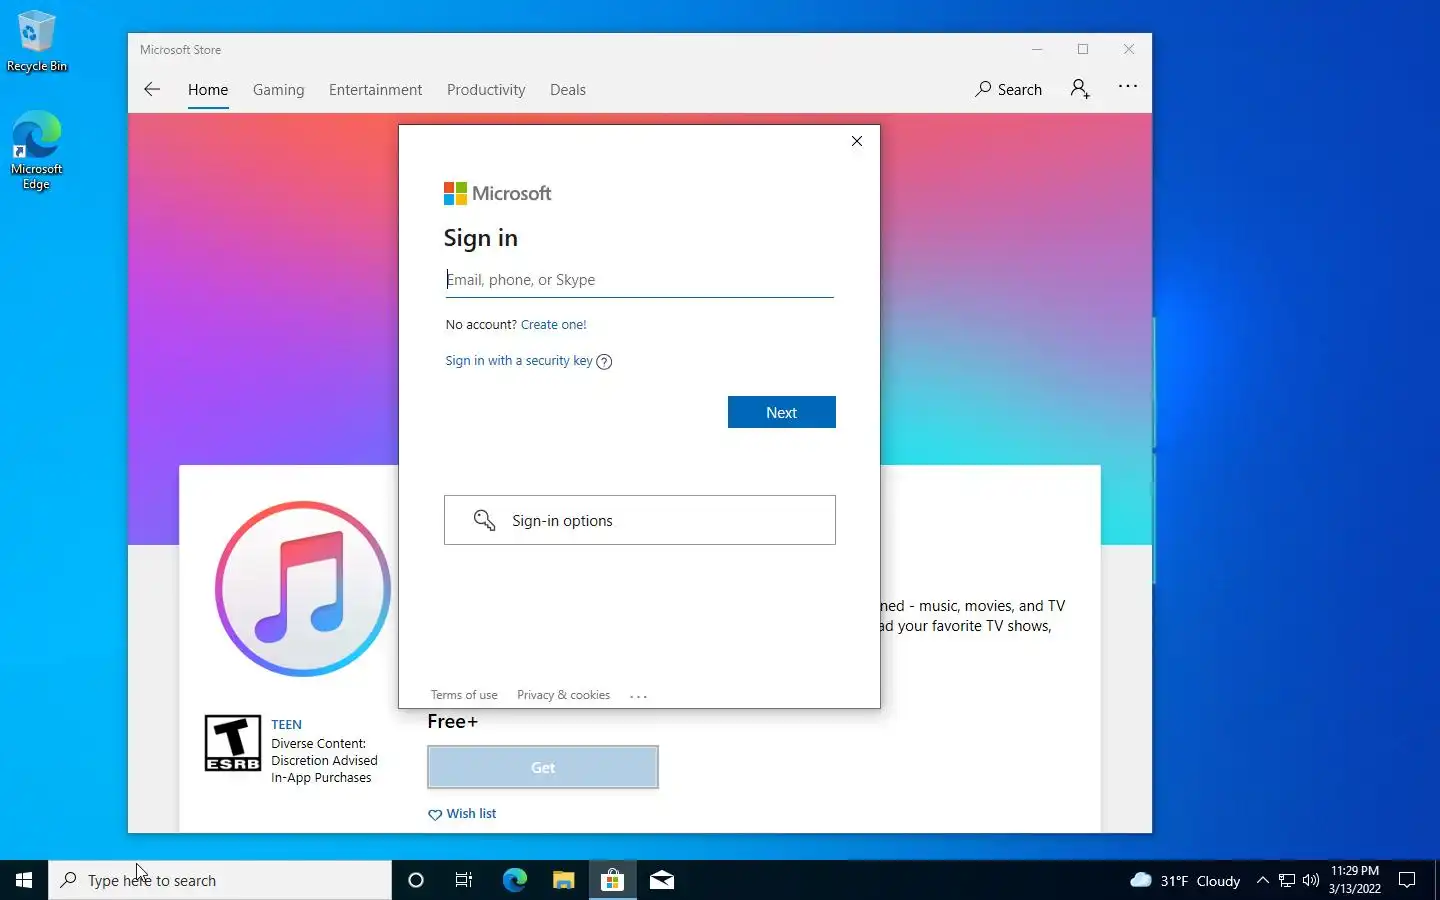This screenshot has height=900, width=1440.
Task: Click the iTunes app logo
Action: coord(302,589)
